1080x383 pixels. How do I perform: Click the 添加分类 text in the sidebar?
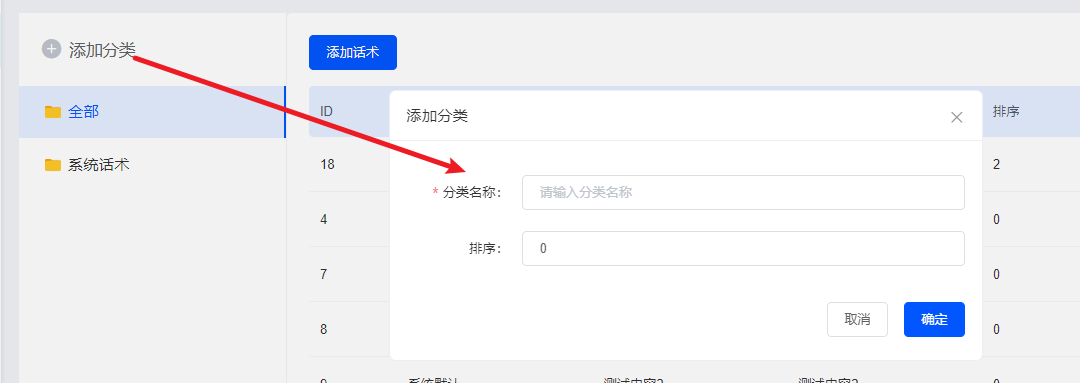tap(102, 50)
